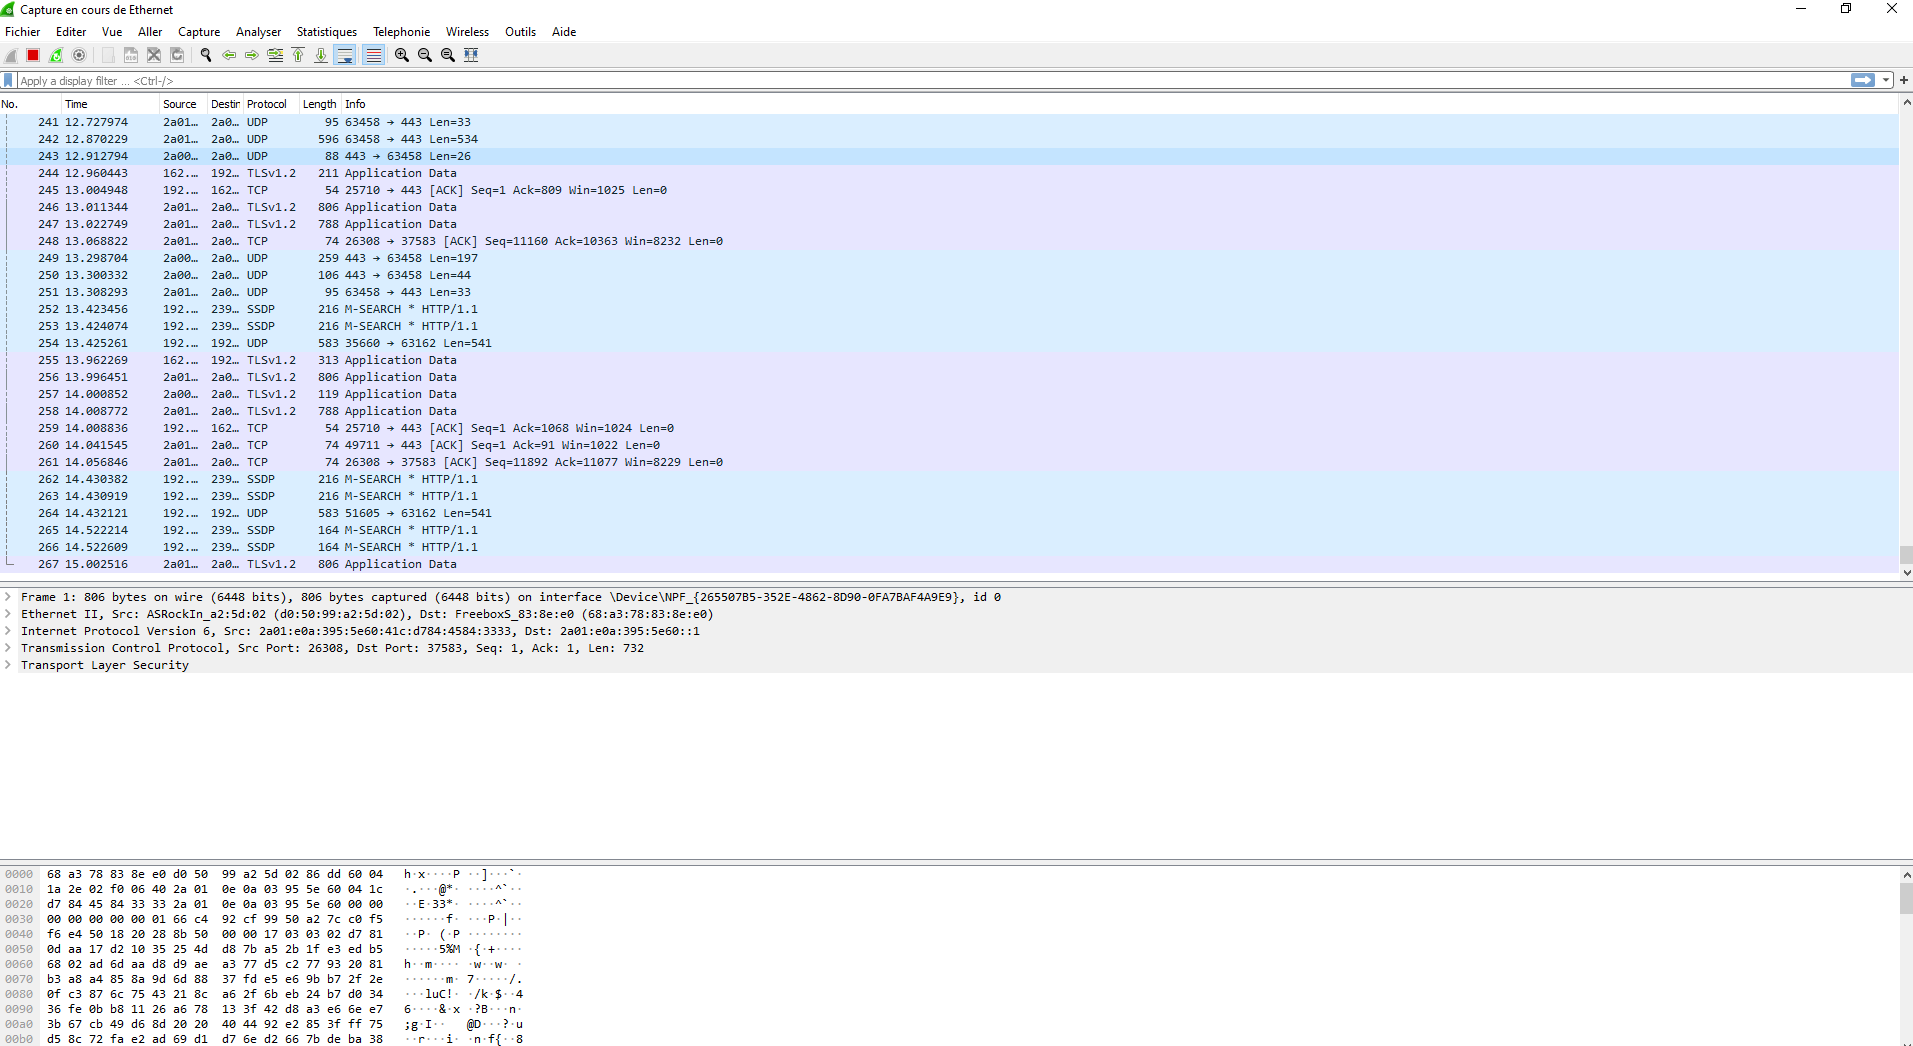Go forward to next packet arrow
Image resolution: width=1913 pixels, height=1046 pixels.
(252, 55)
